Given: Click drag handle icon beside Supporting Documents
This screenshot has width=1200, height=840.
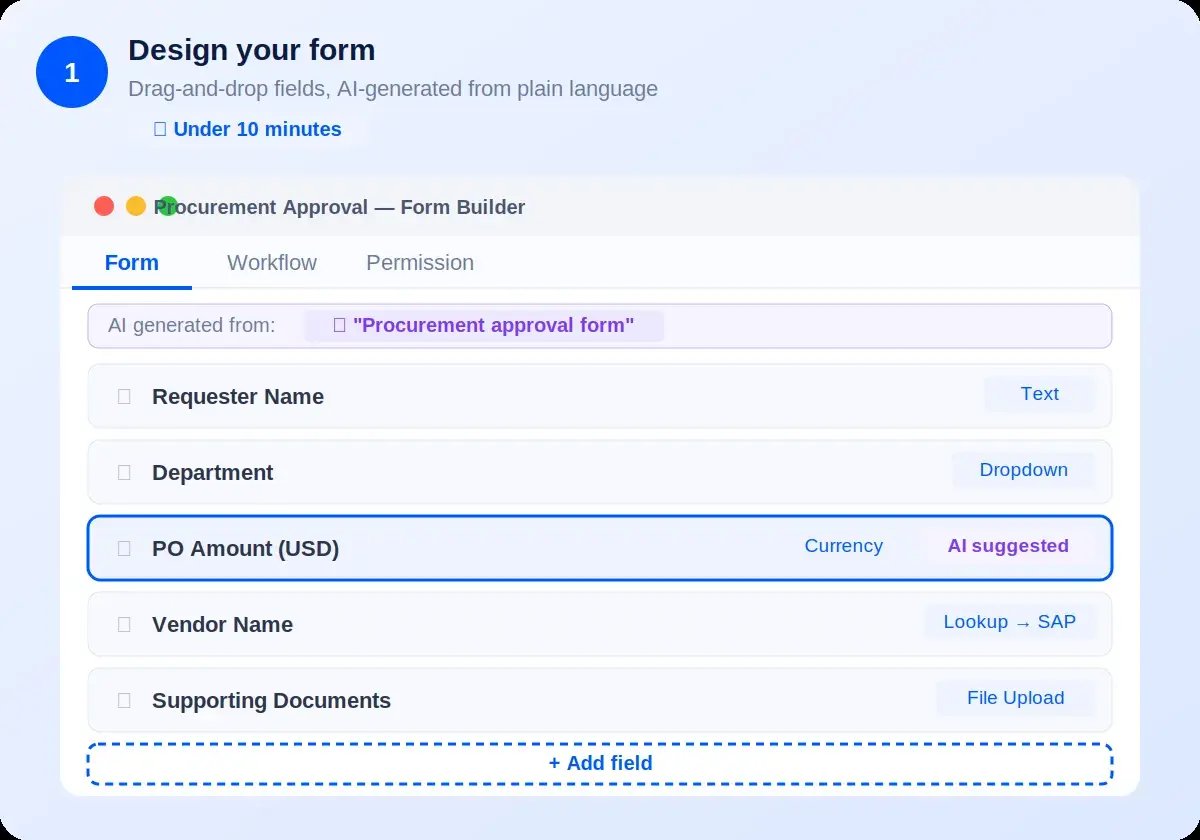Looking at the screenshot, I should coord(124,701).
